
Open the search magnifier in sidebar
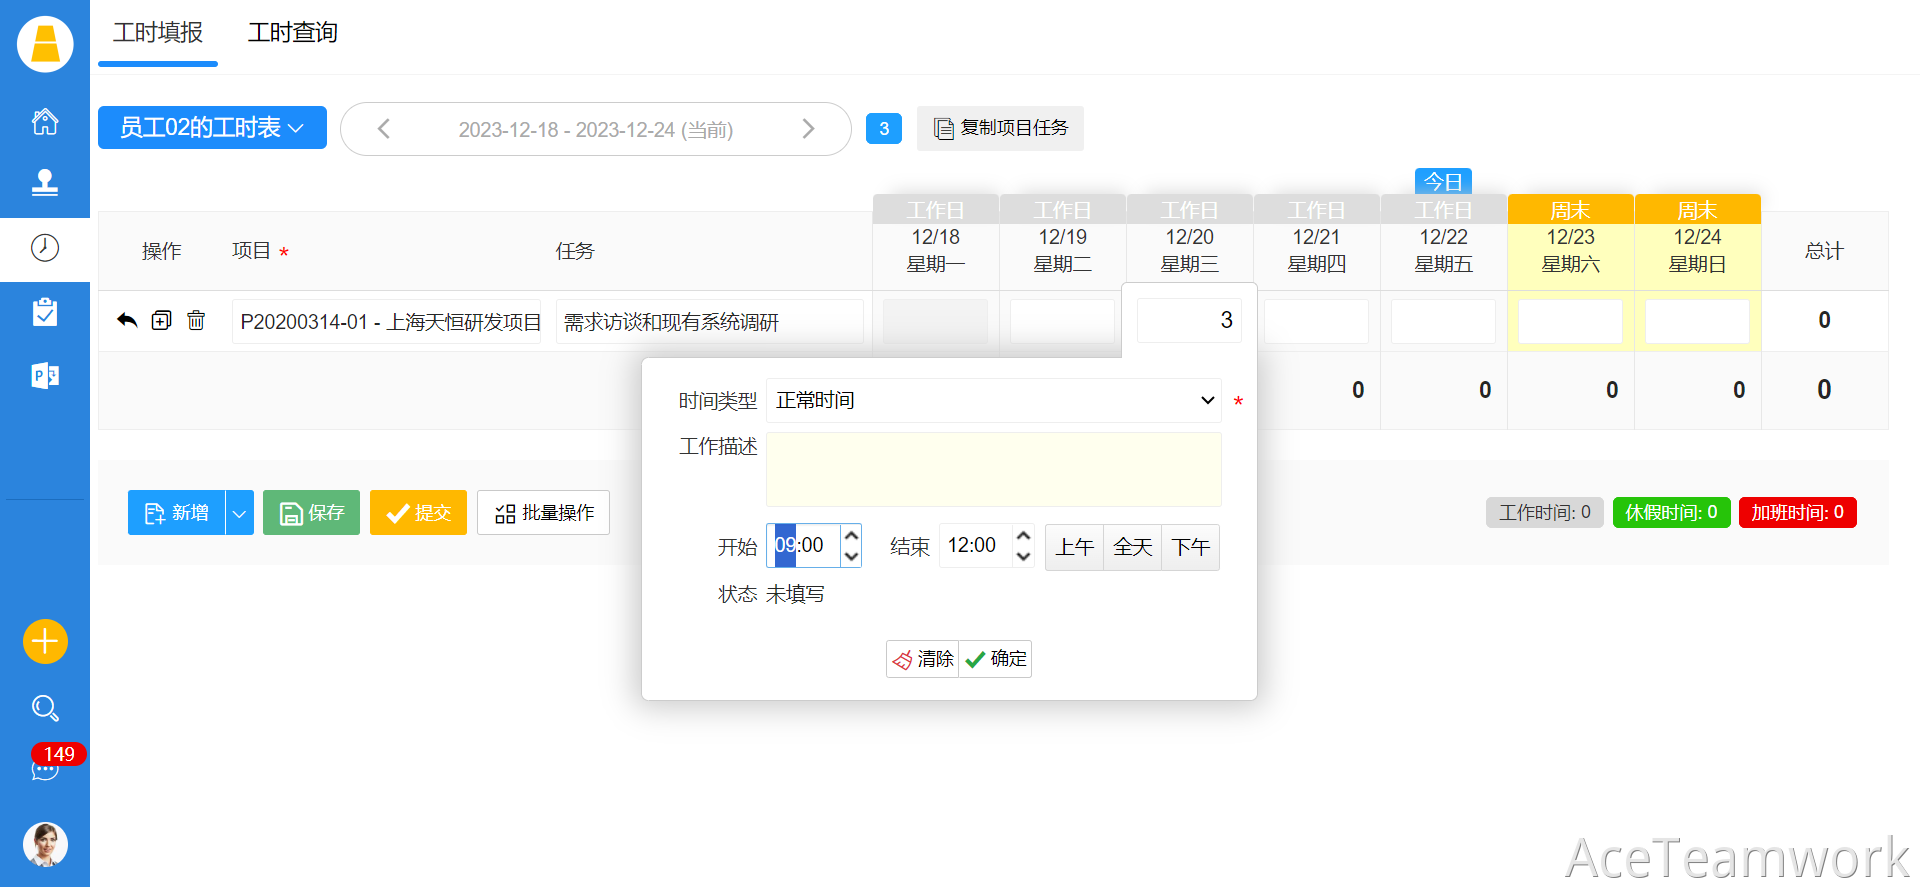coord(45,708)
